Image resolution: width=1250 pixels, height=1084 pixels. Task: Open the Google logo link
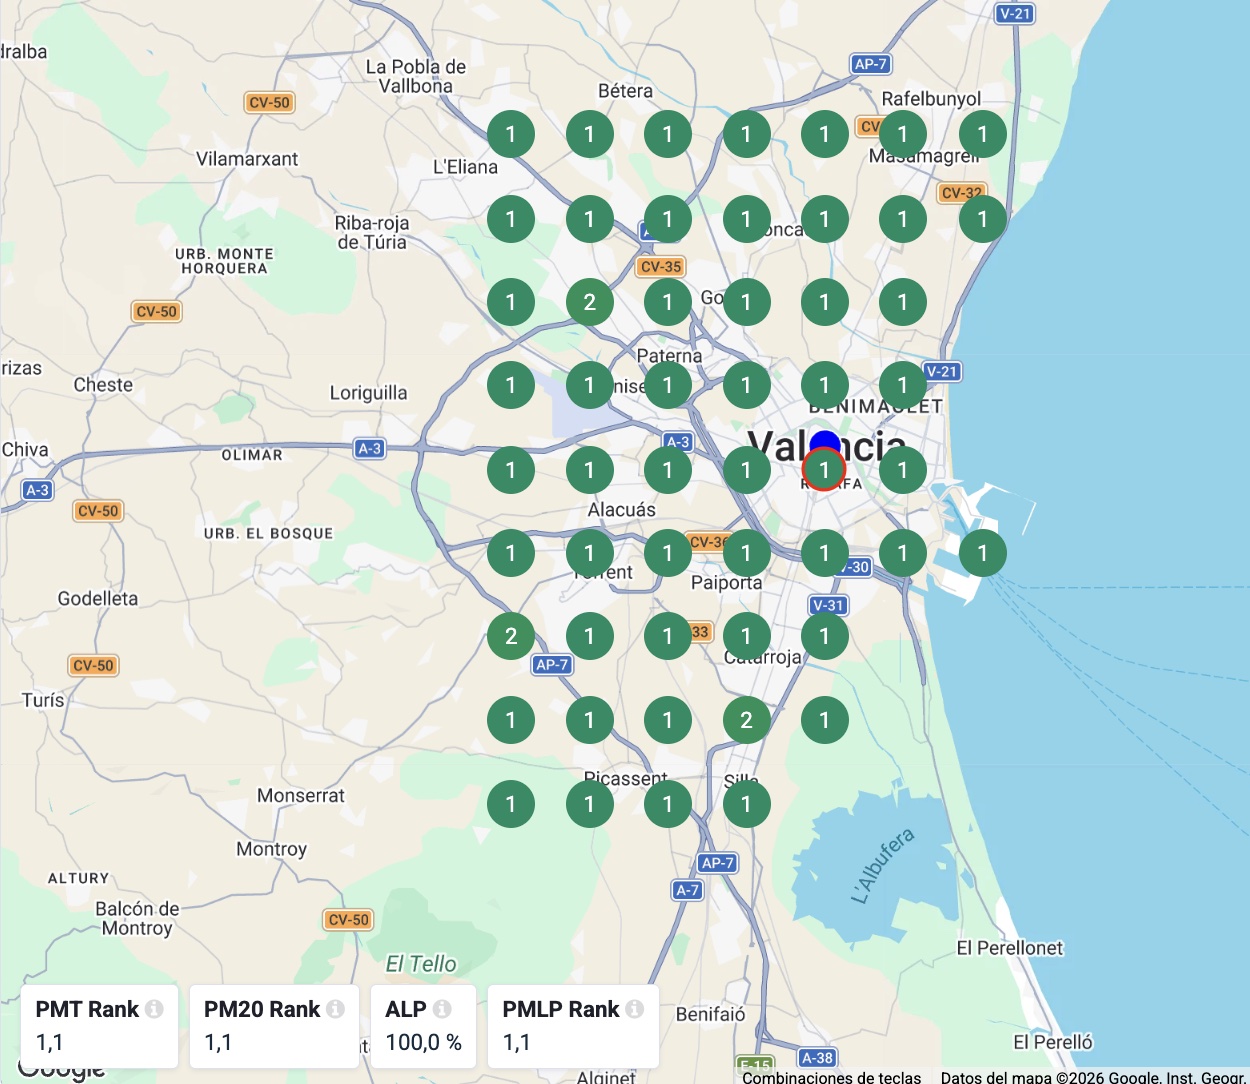[61, 1069]
